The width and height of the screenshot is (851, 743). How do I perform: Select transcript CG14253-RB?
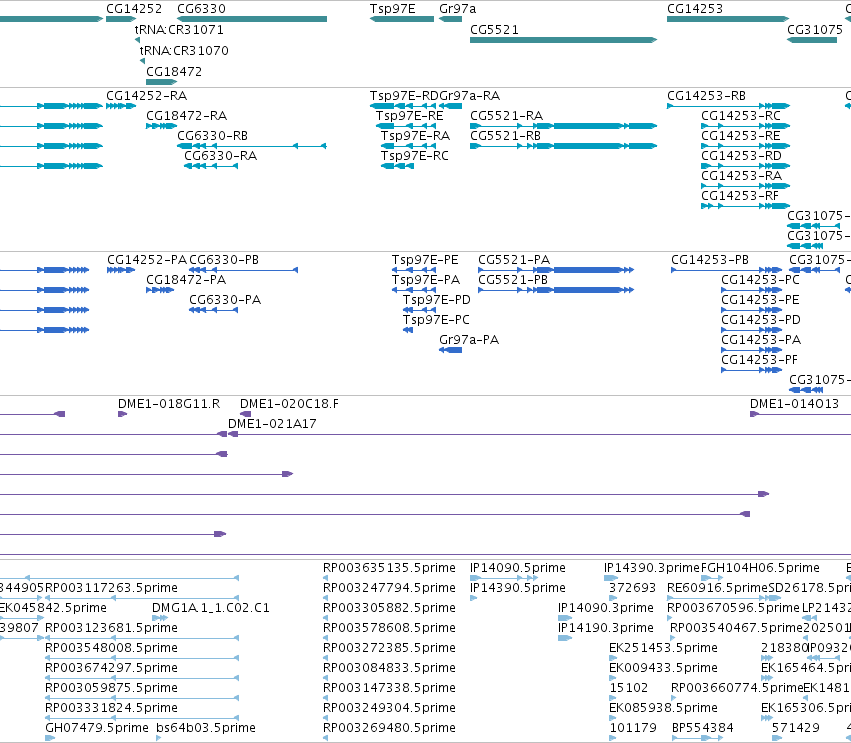point(706,96)
